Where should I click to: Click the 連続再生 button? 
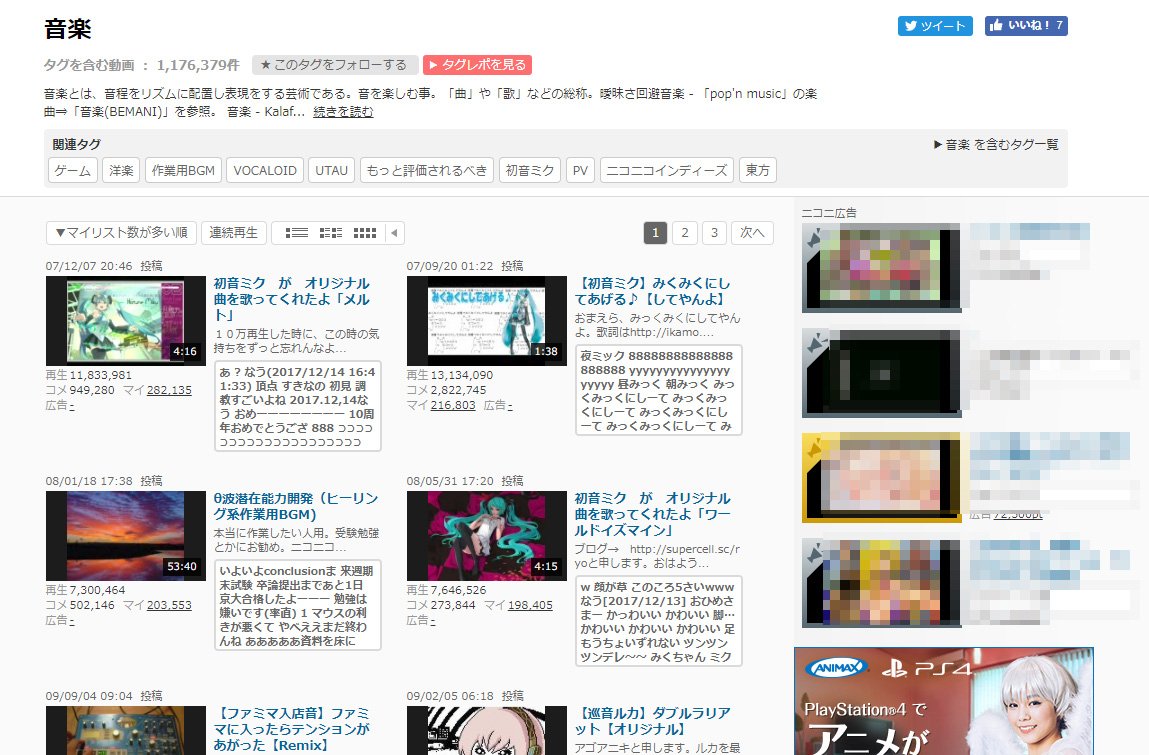point(234,233)
